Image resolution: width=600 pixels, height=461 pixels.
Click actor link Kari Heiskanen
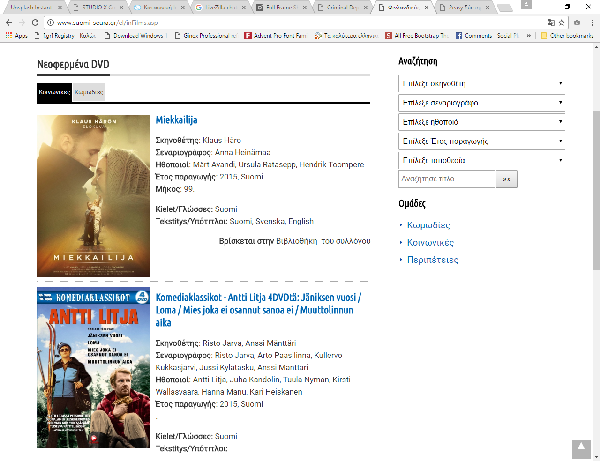tap(276, 392)
